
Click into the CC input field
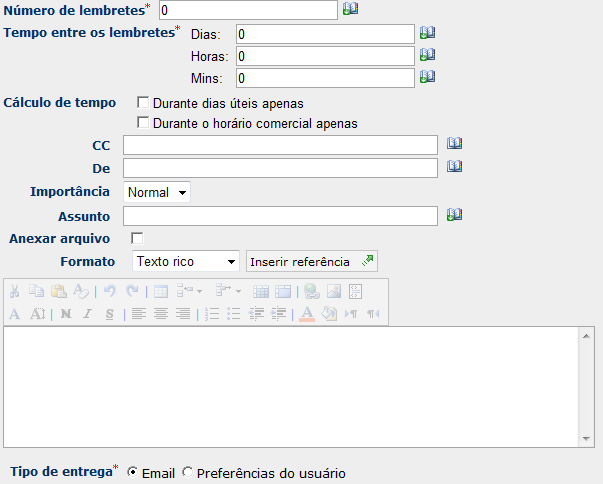pyautogui.click(x=280, y=145)
